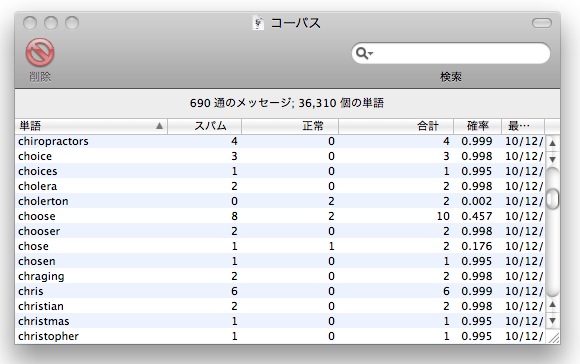Select the christmas row
The image size is (580, 364).
(280, 321)
